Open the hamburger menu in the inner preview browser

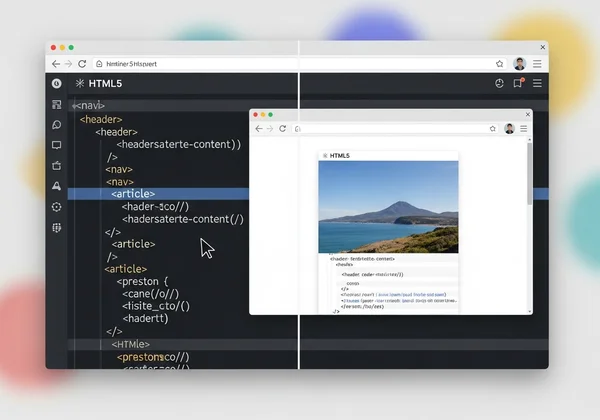tap(523, 129)
